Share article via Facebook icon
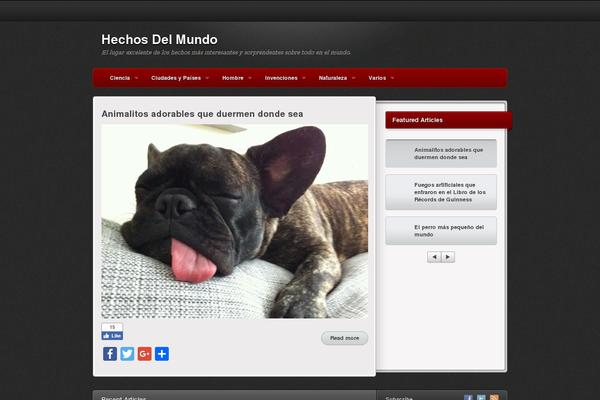This screenshot has width=600, height=400. 110,354
